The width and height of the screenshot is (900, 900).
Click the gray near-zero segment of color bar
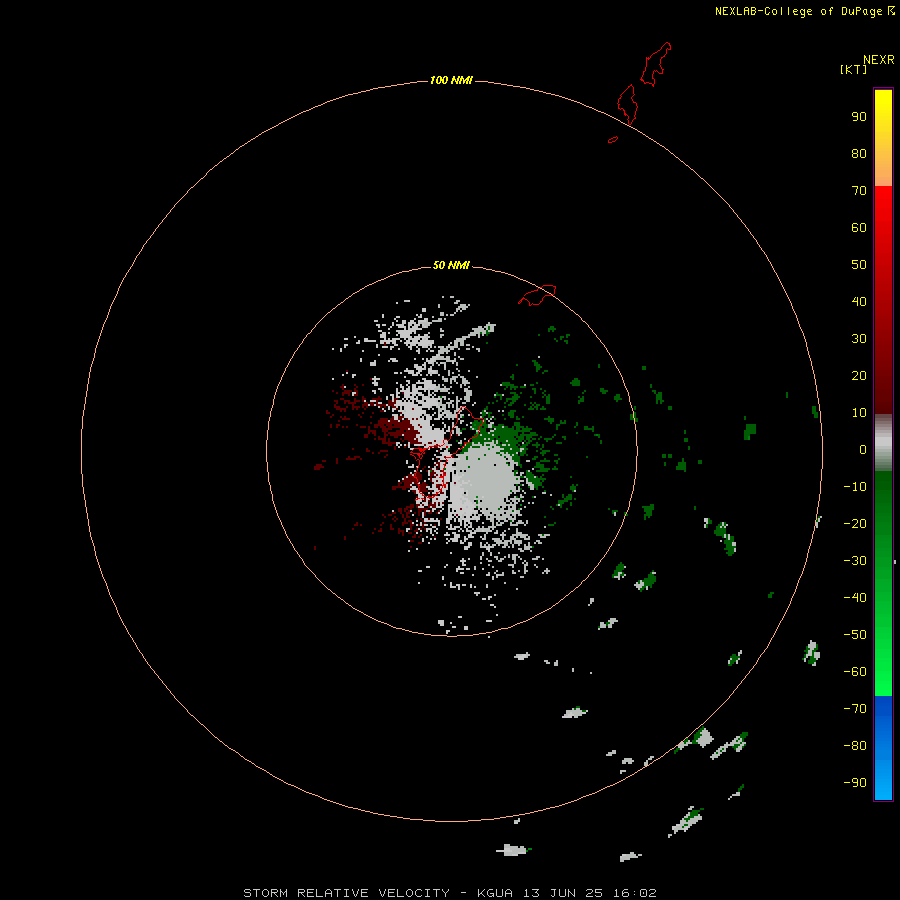tap(883, 443)
